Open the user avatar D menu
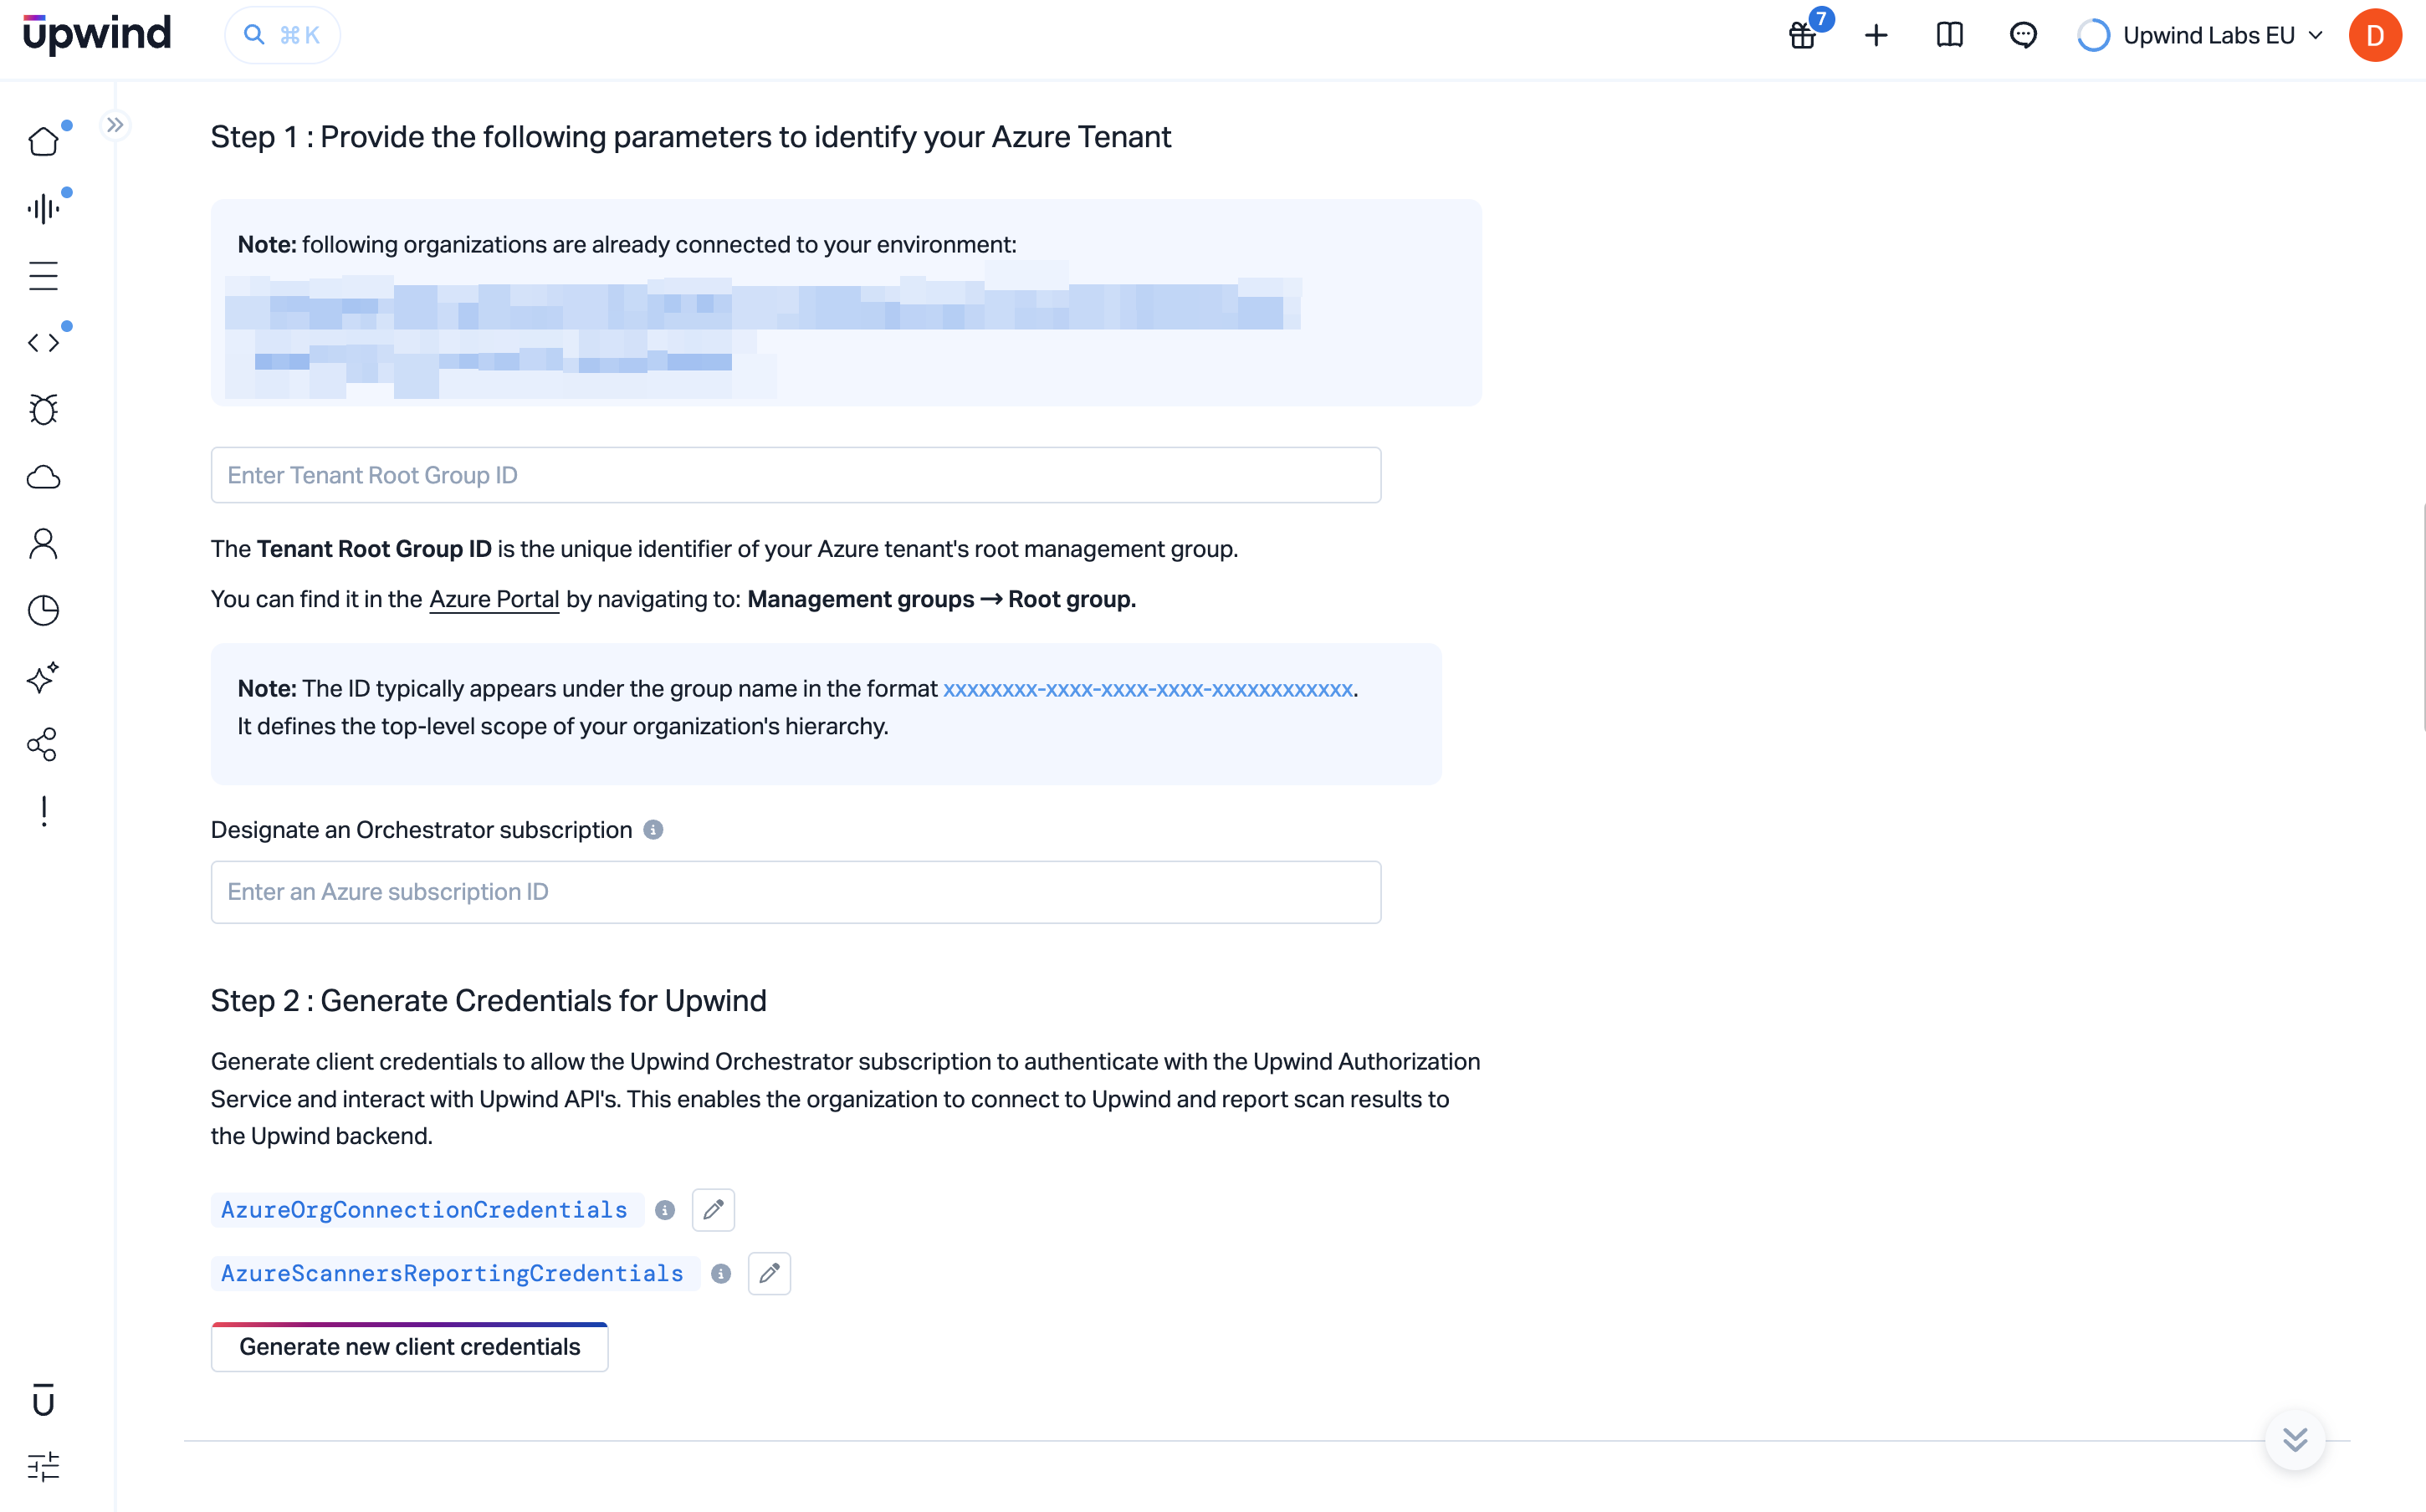This screenshot has width=2426, height=1512. (2375, 36)
